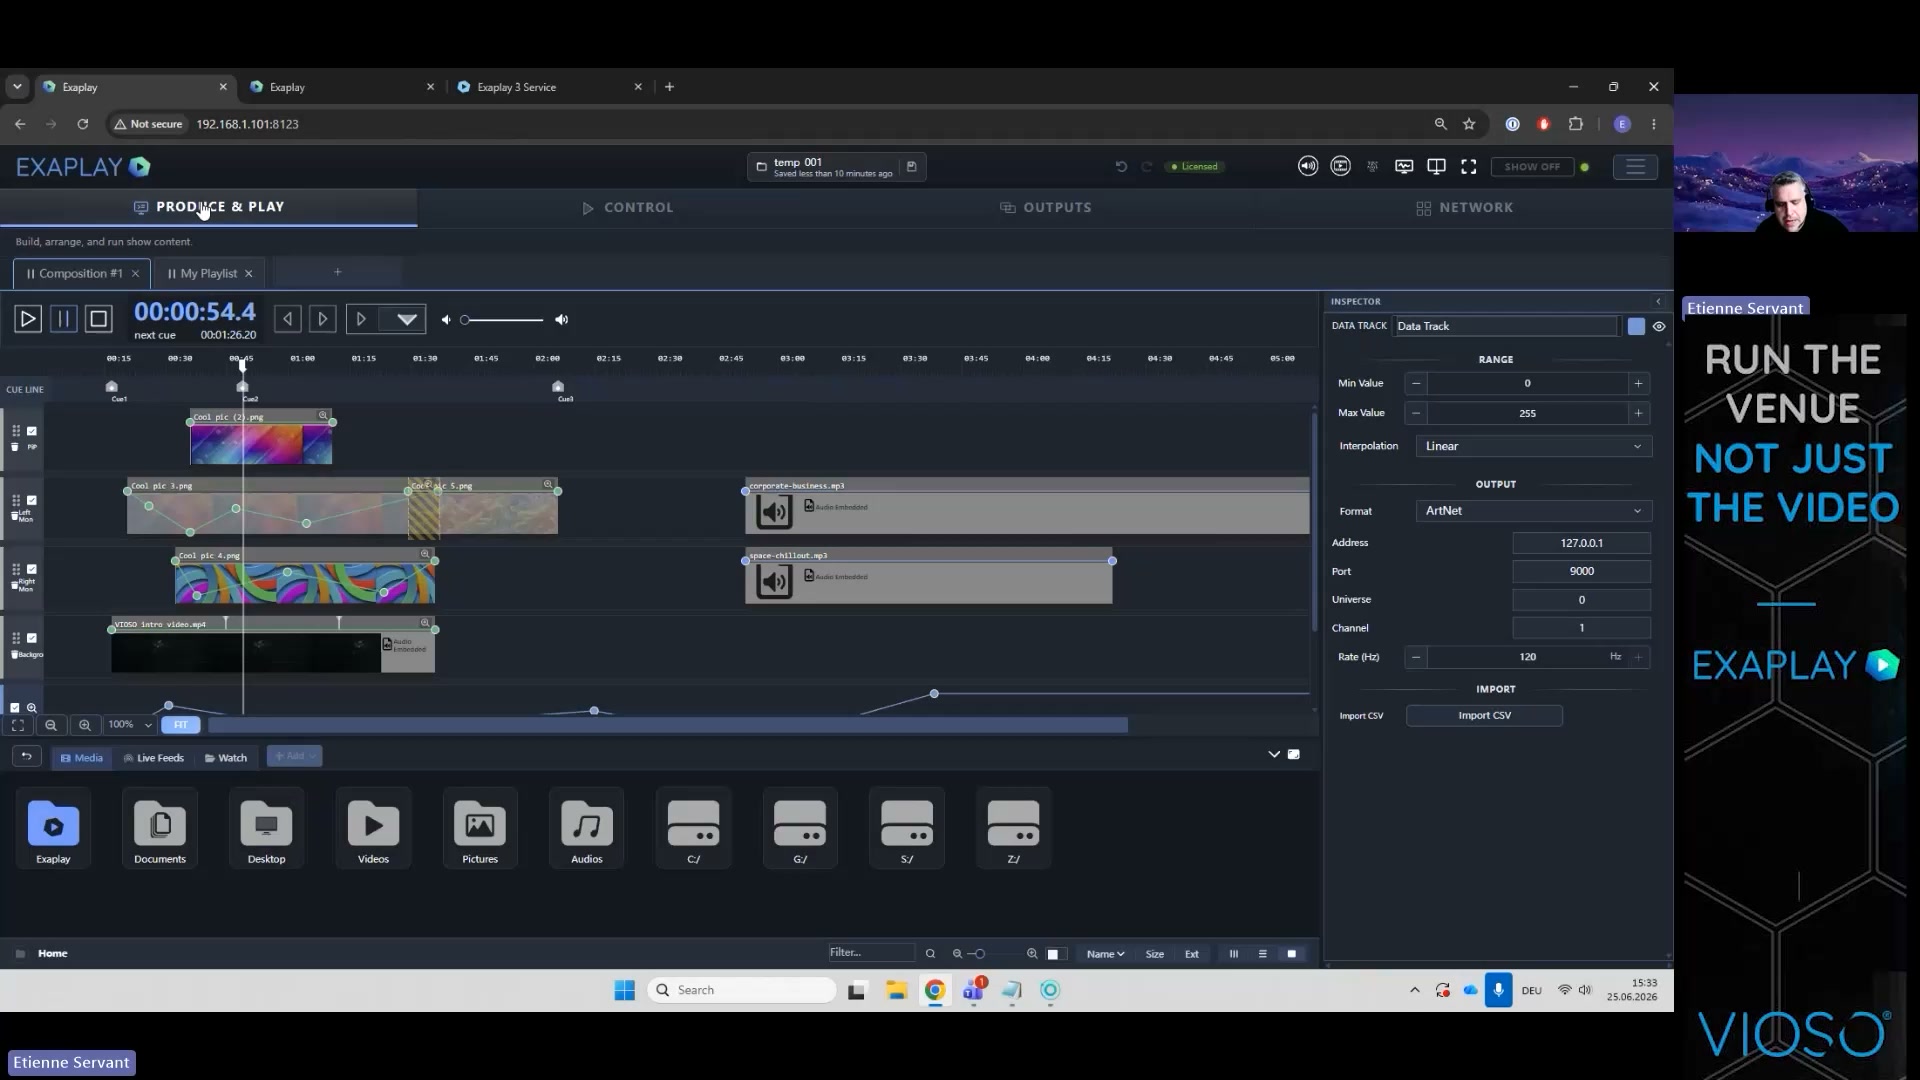
Task: Jump to the previous cue
Action: pyautogui.click(x=287, y=319)
